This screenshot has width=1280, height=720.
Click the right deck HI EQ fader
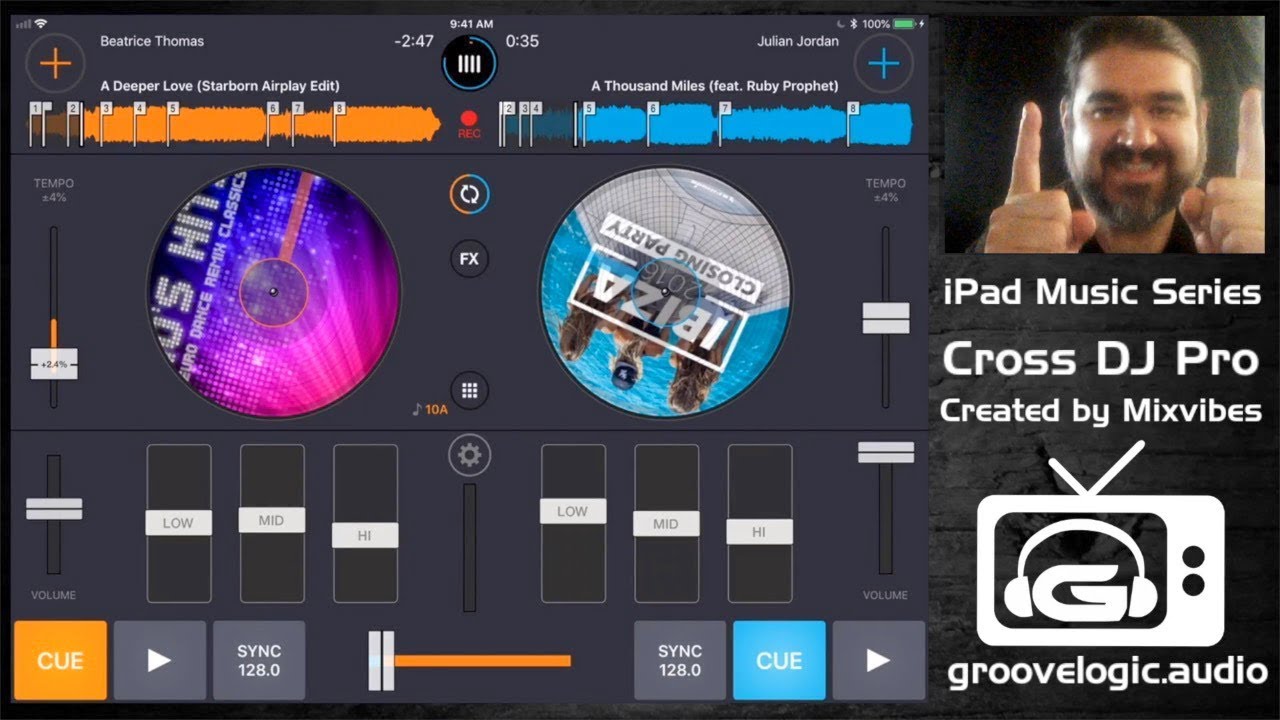pos(759,532)
